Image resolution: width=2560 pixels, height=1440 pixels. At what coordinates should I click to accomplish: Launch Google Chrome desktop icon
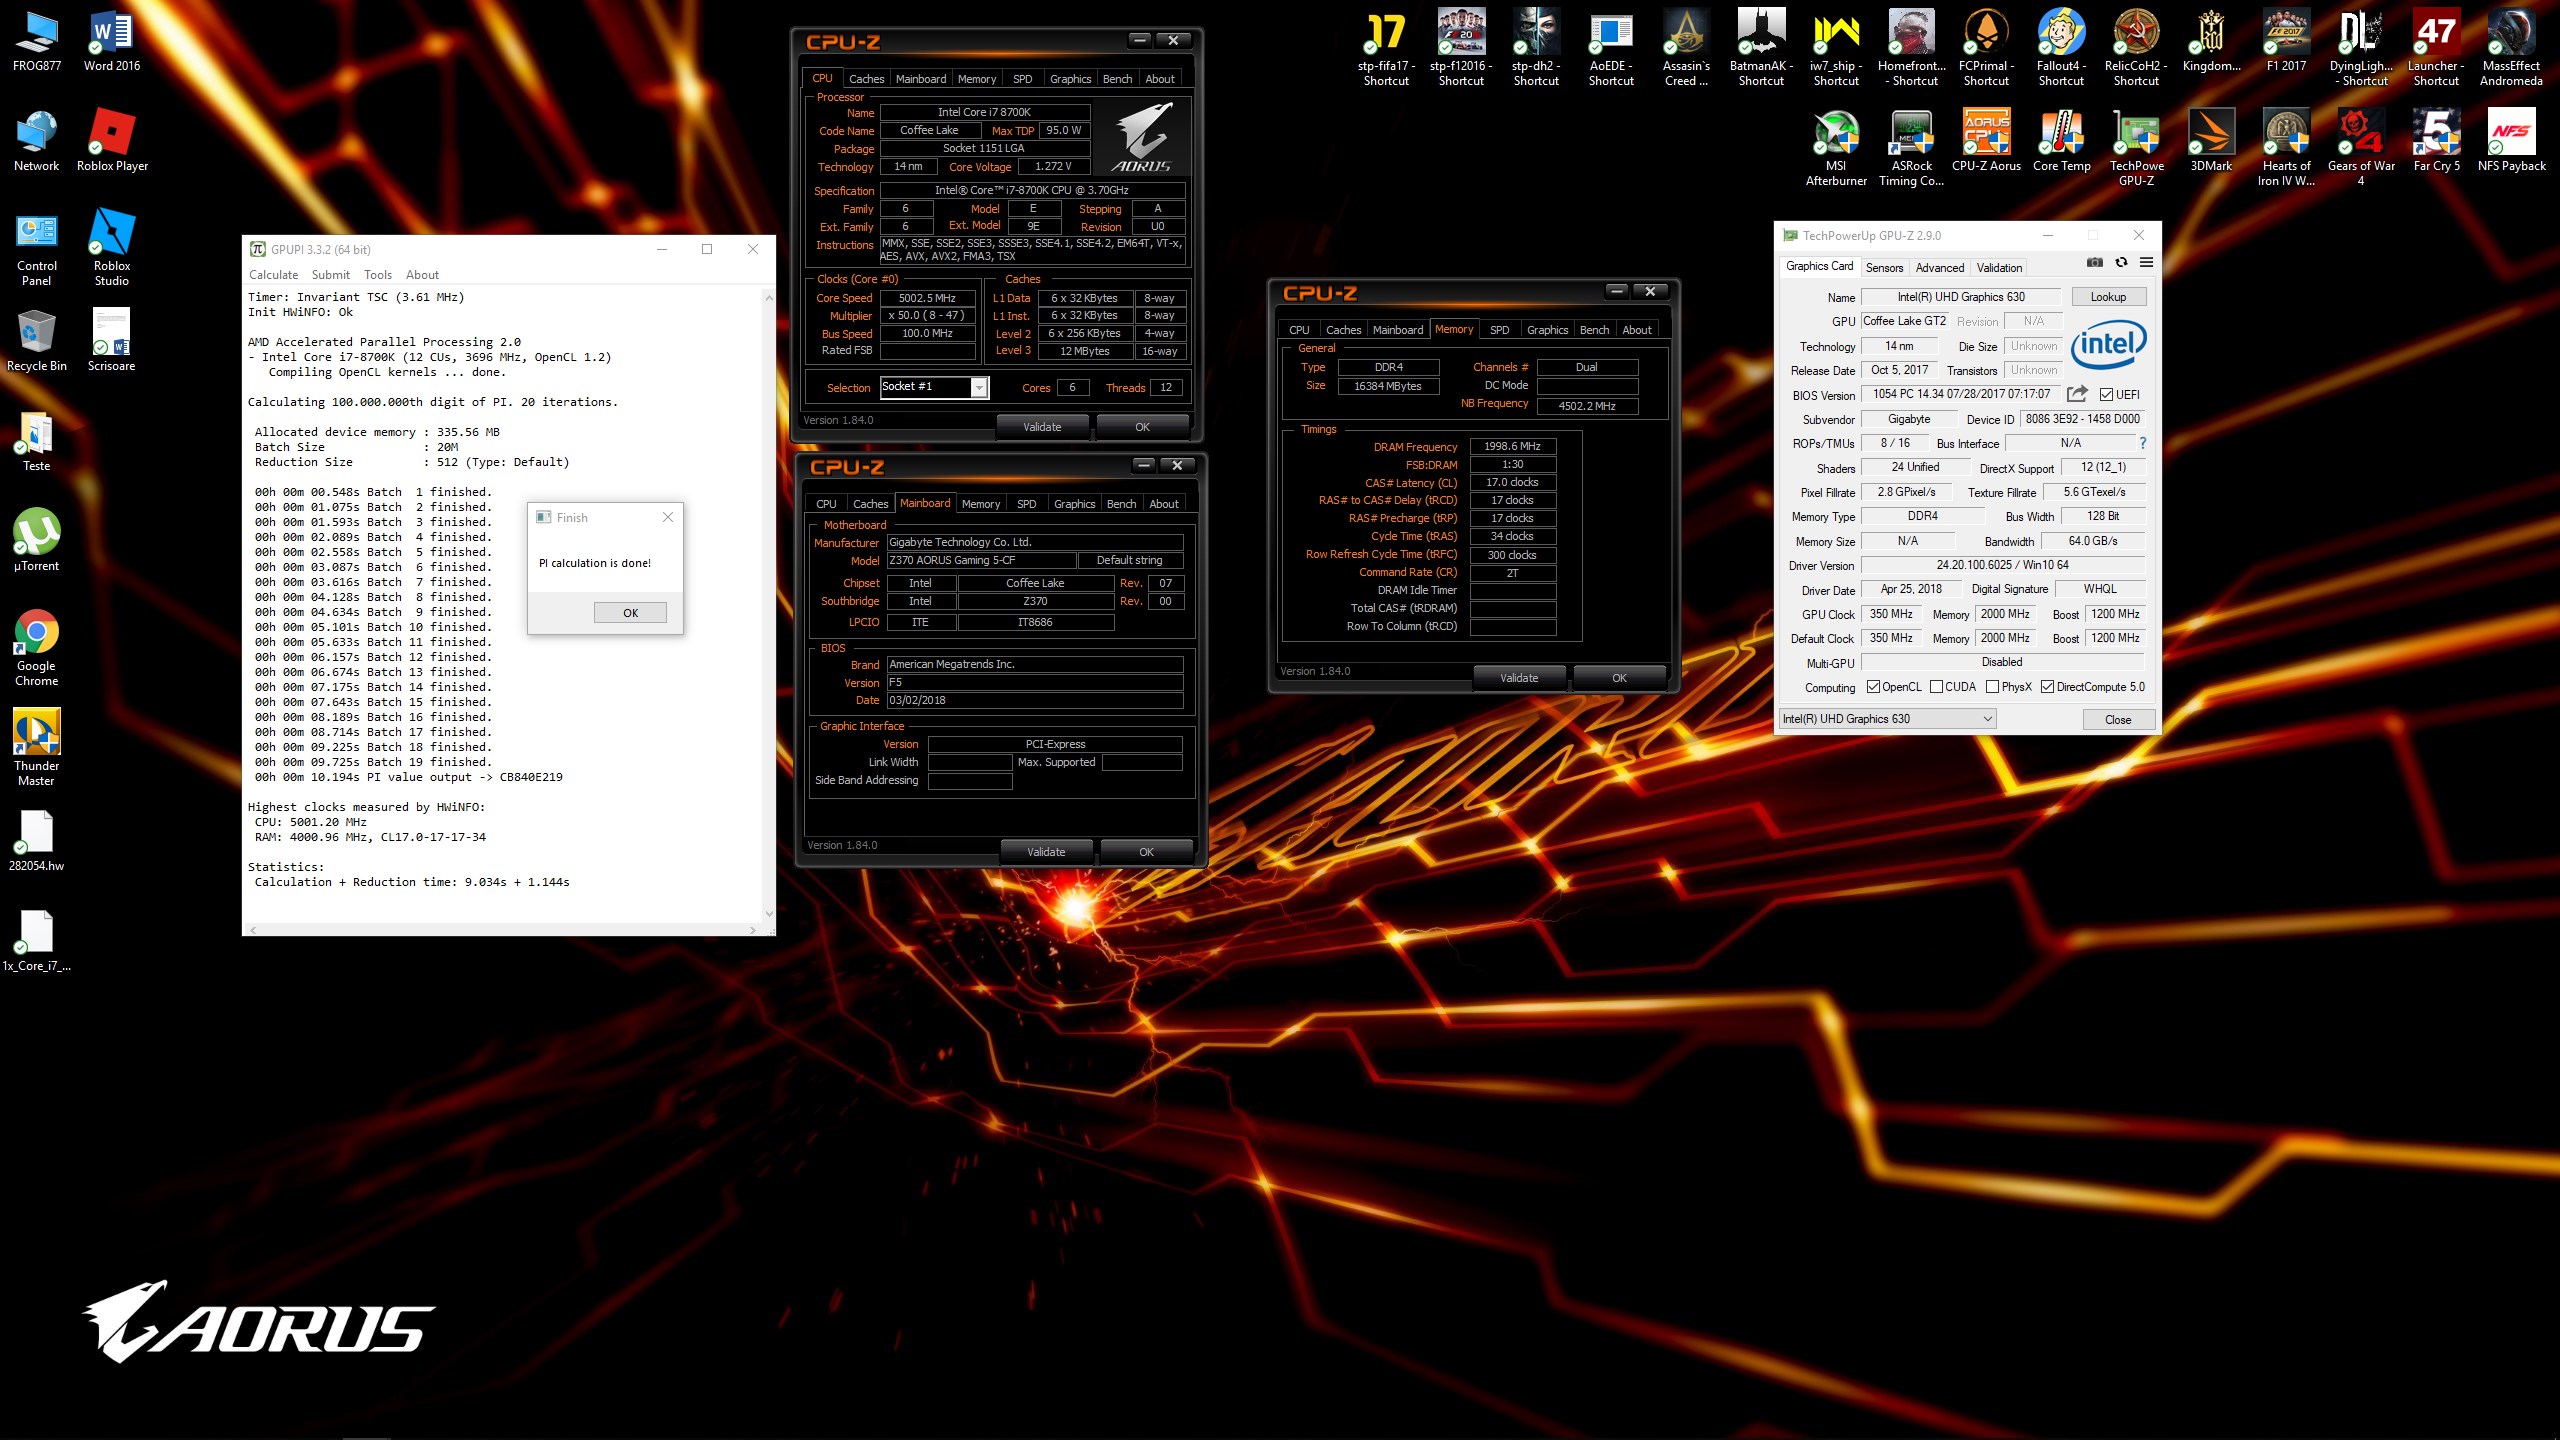[x=37, y=648]
